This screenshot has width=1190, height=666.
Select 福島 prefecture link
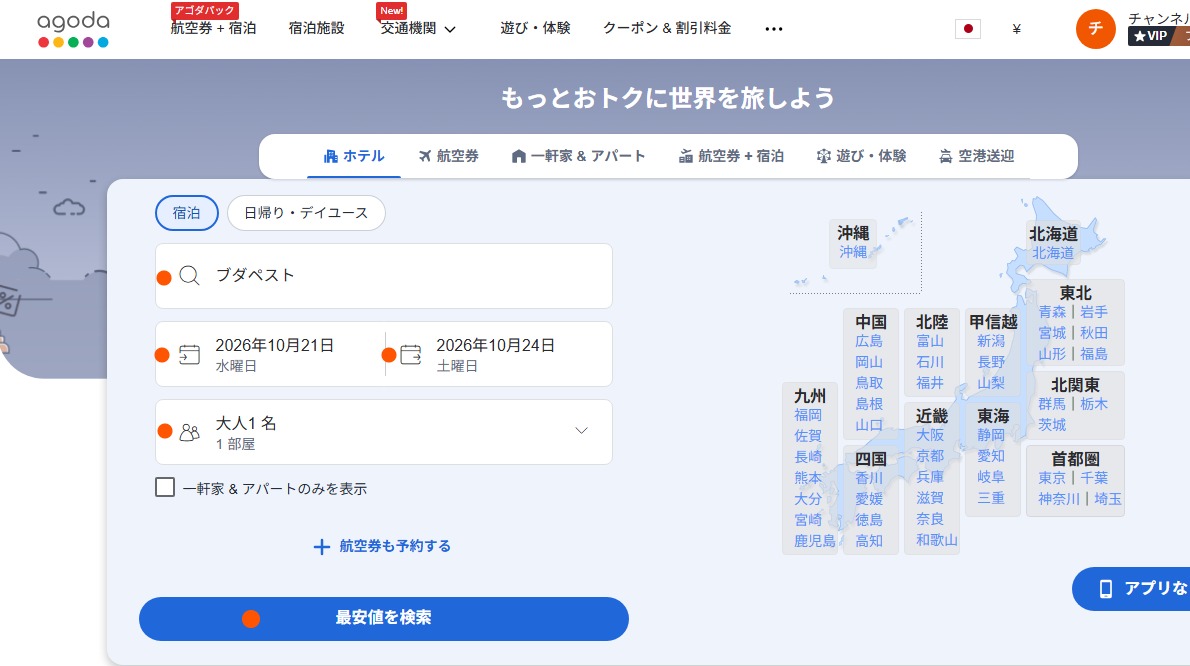point(1094,353)
